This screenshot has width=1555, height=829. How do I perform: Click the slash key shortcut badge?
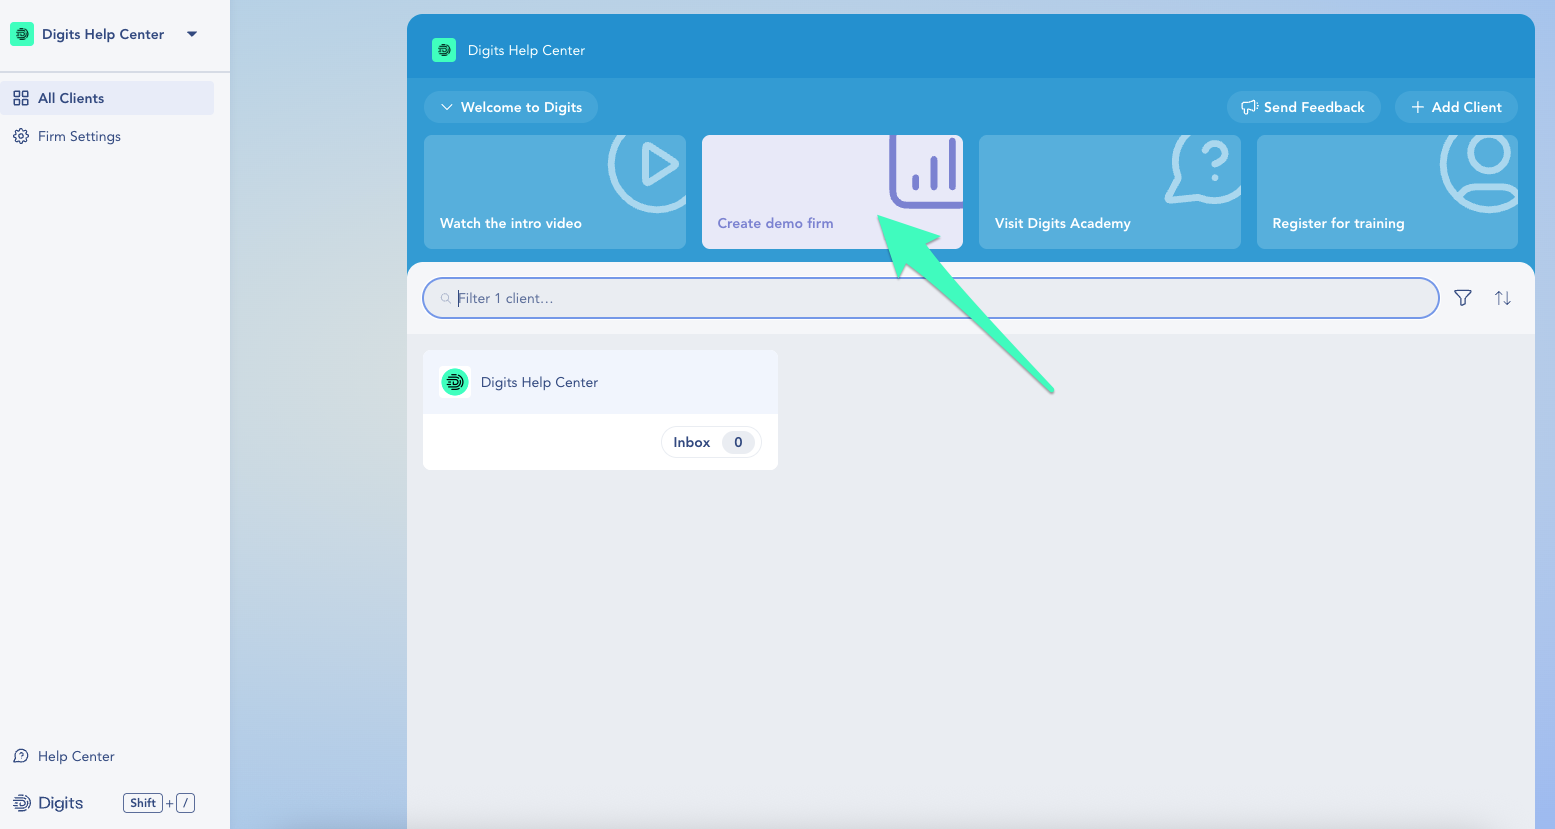(185, 803)
